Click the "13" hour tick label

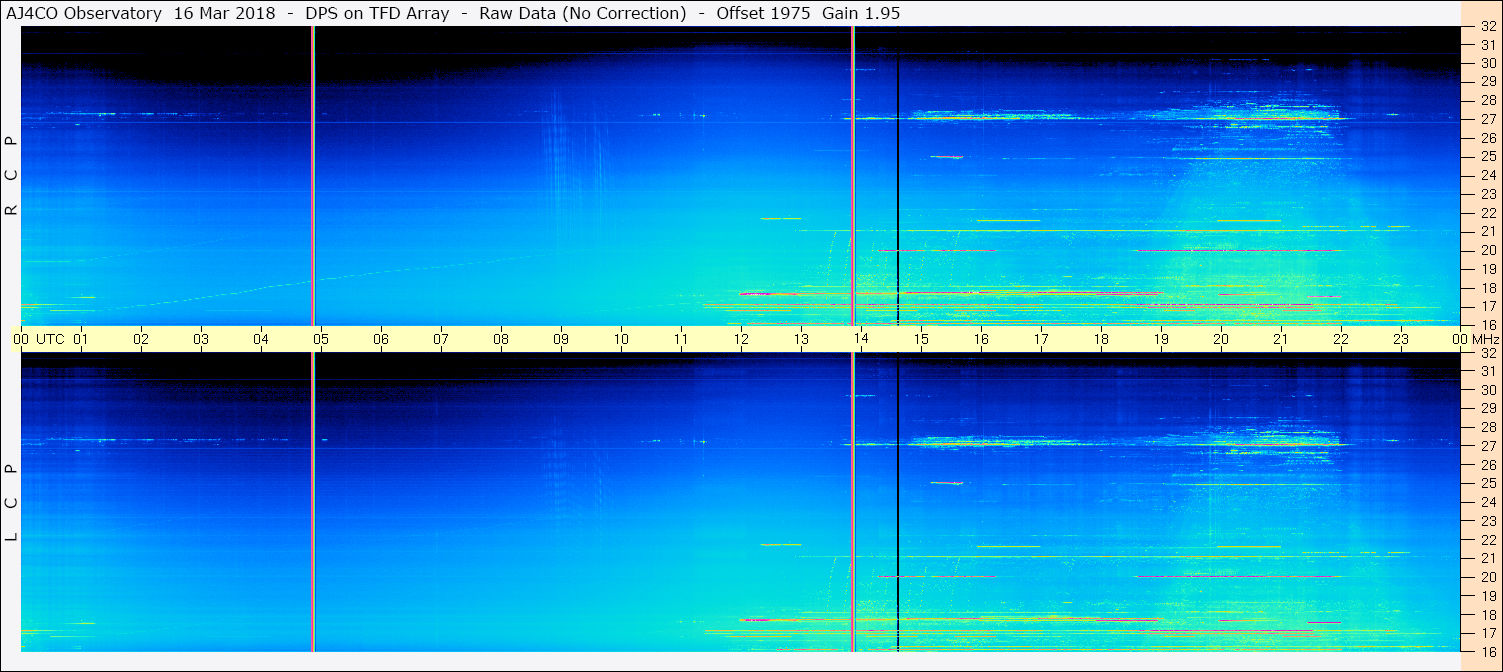(x=801, y=339)
